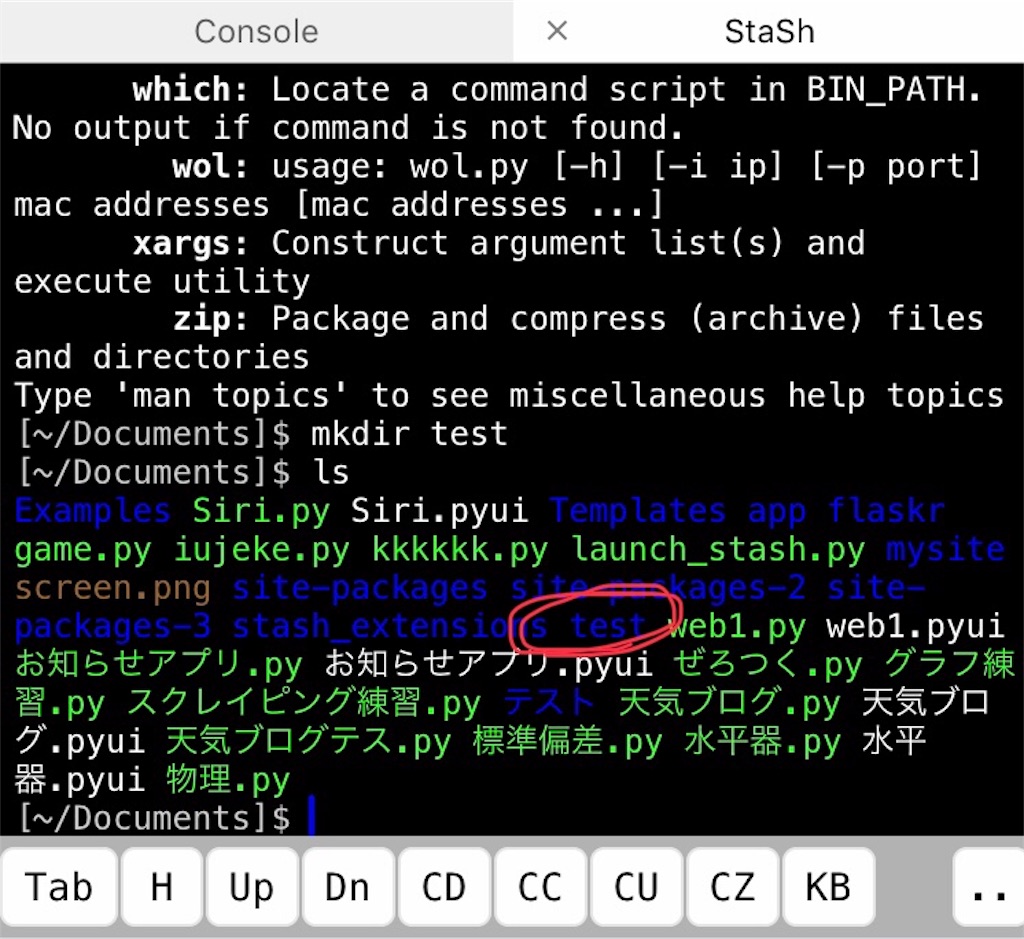Click 'flaskr' directory name

[x=887, y=510]
